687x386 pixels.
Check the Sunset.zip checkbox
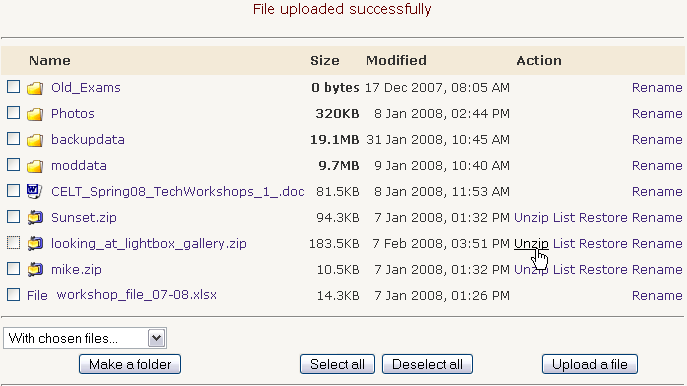coord(14,216)
